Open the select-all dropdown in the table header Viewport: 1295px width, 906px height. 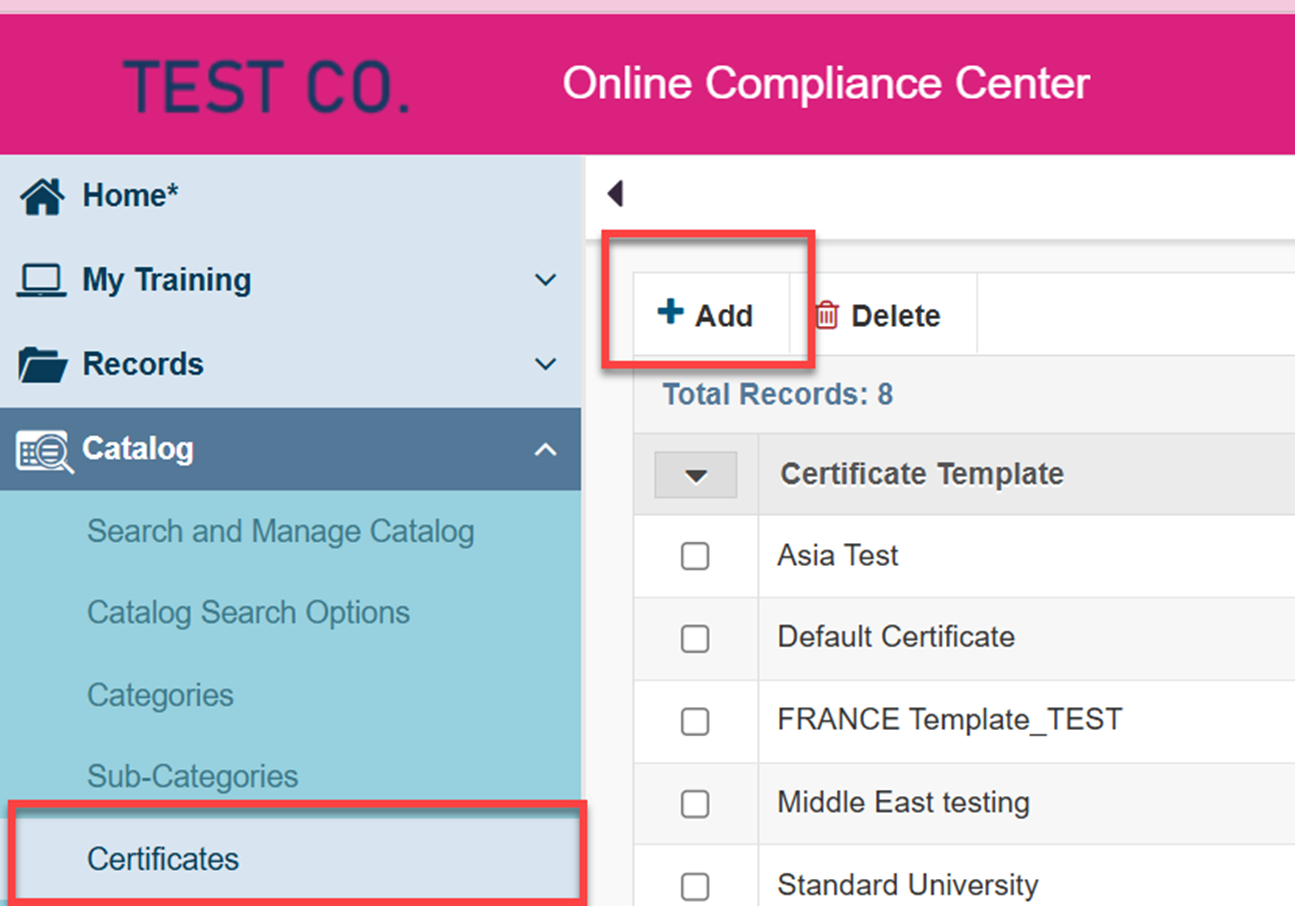coord(696,475)
